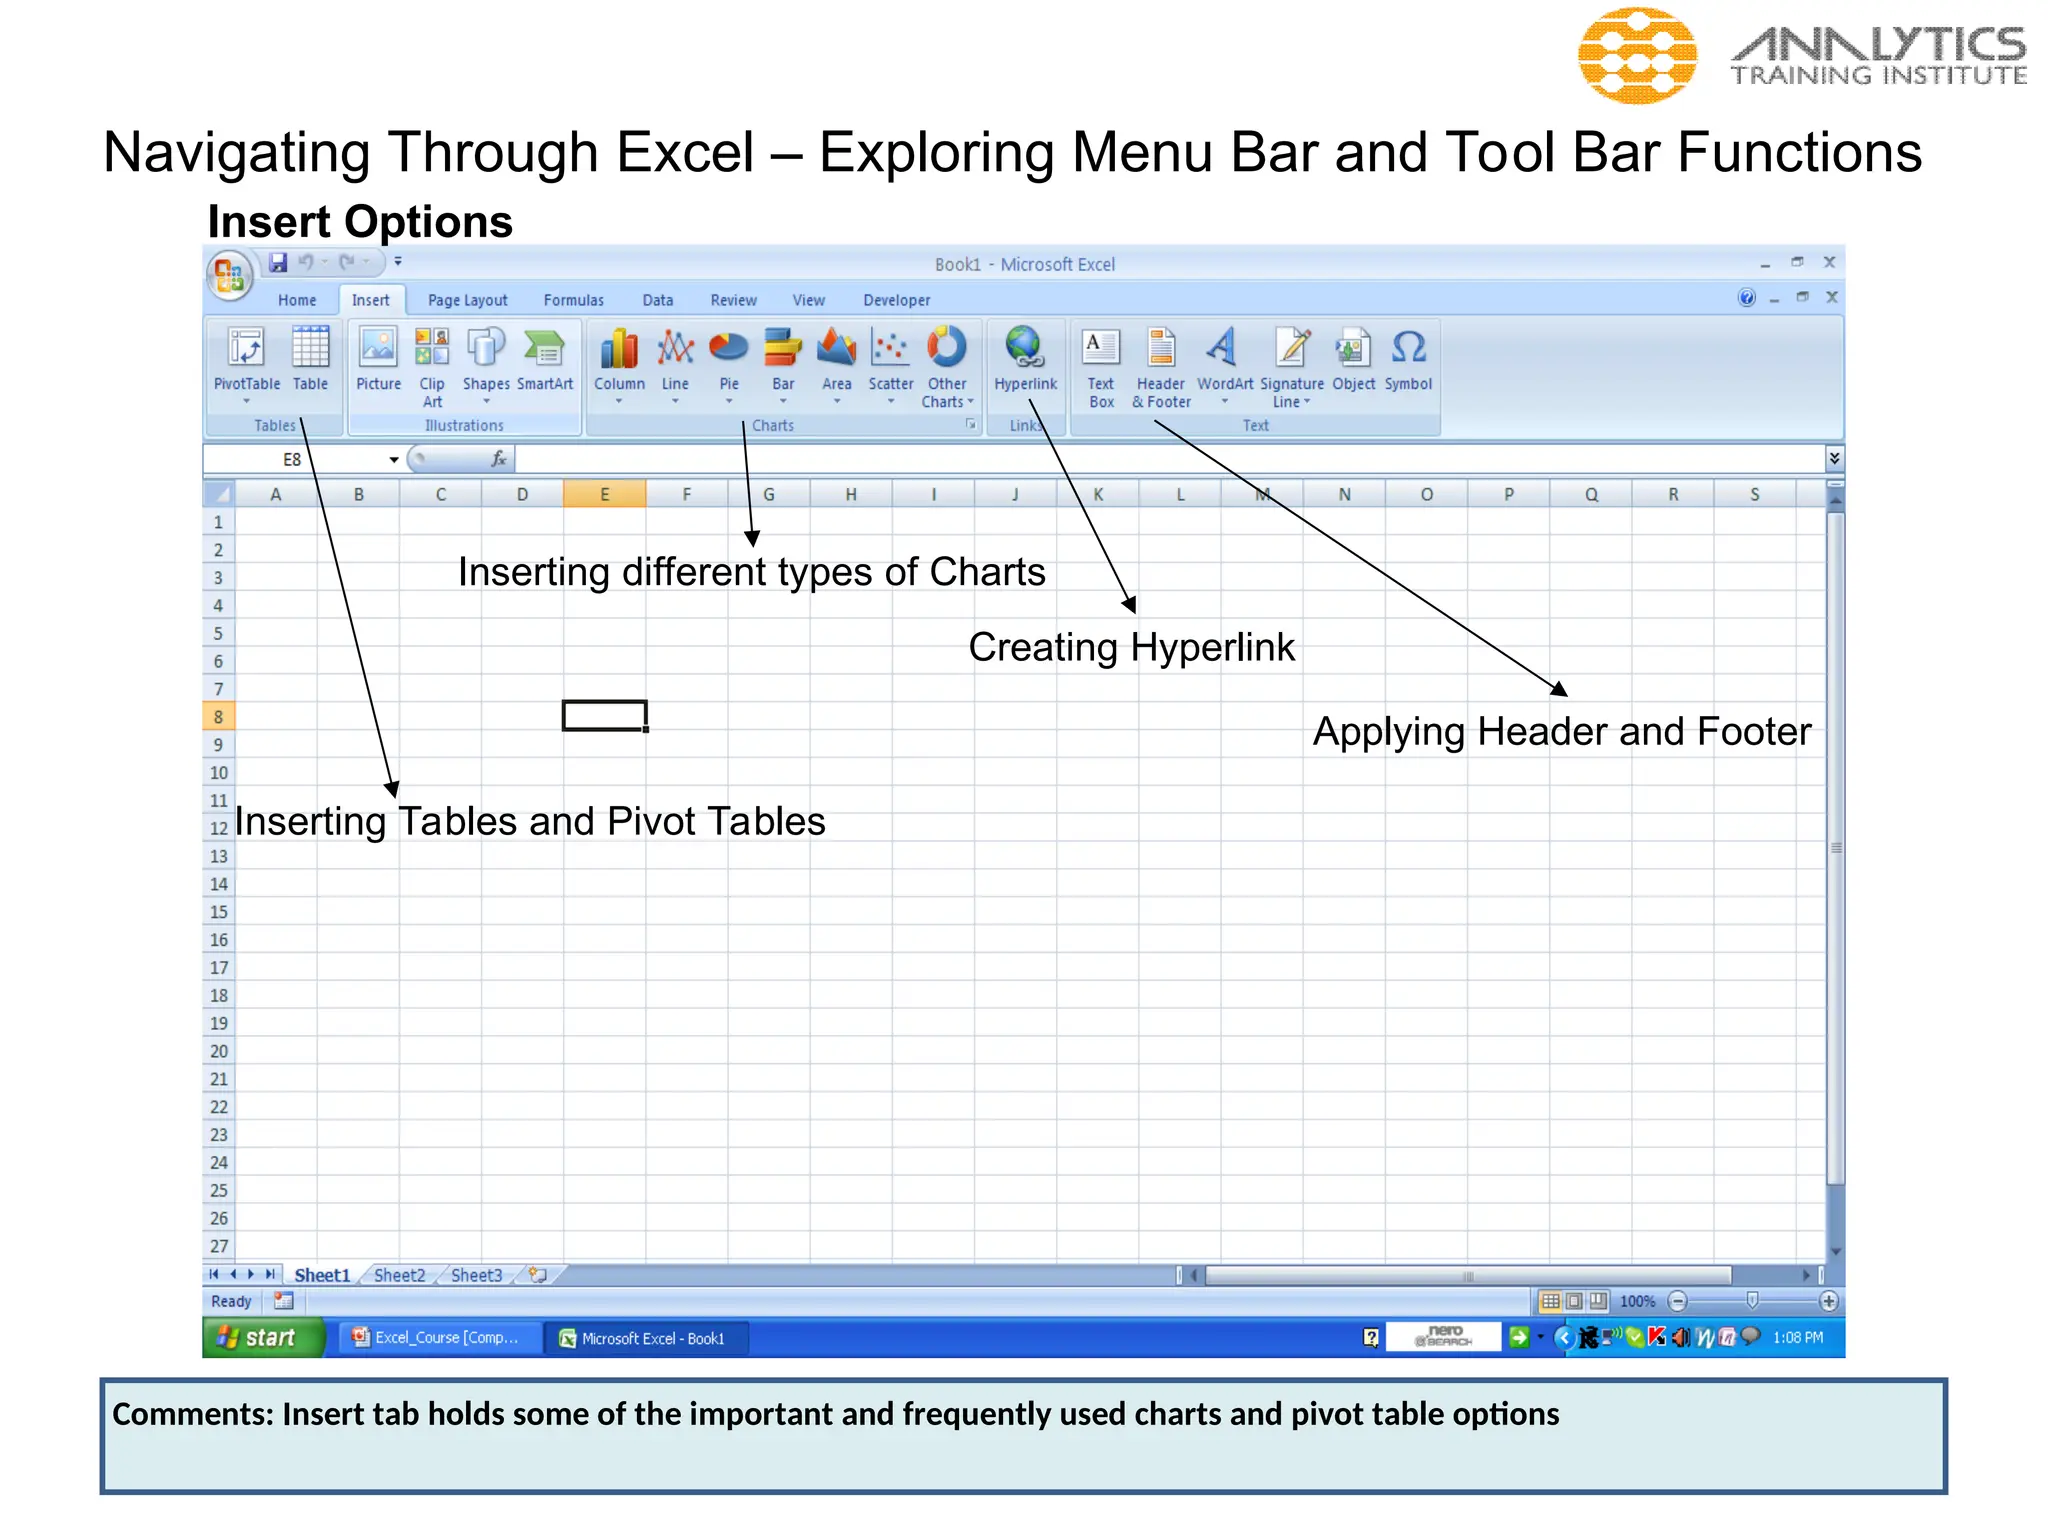
Task: Switch to the Developer tab
Action: click(896, 300)
